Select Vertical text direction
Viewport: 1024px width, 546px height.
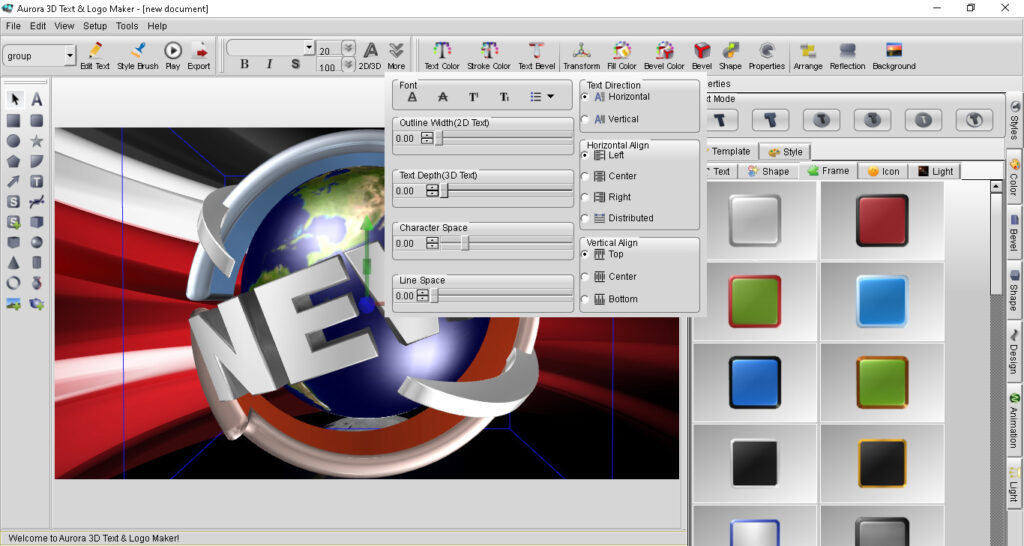[611, 120]
